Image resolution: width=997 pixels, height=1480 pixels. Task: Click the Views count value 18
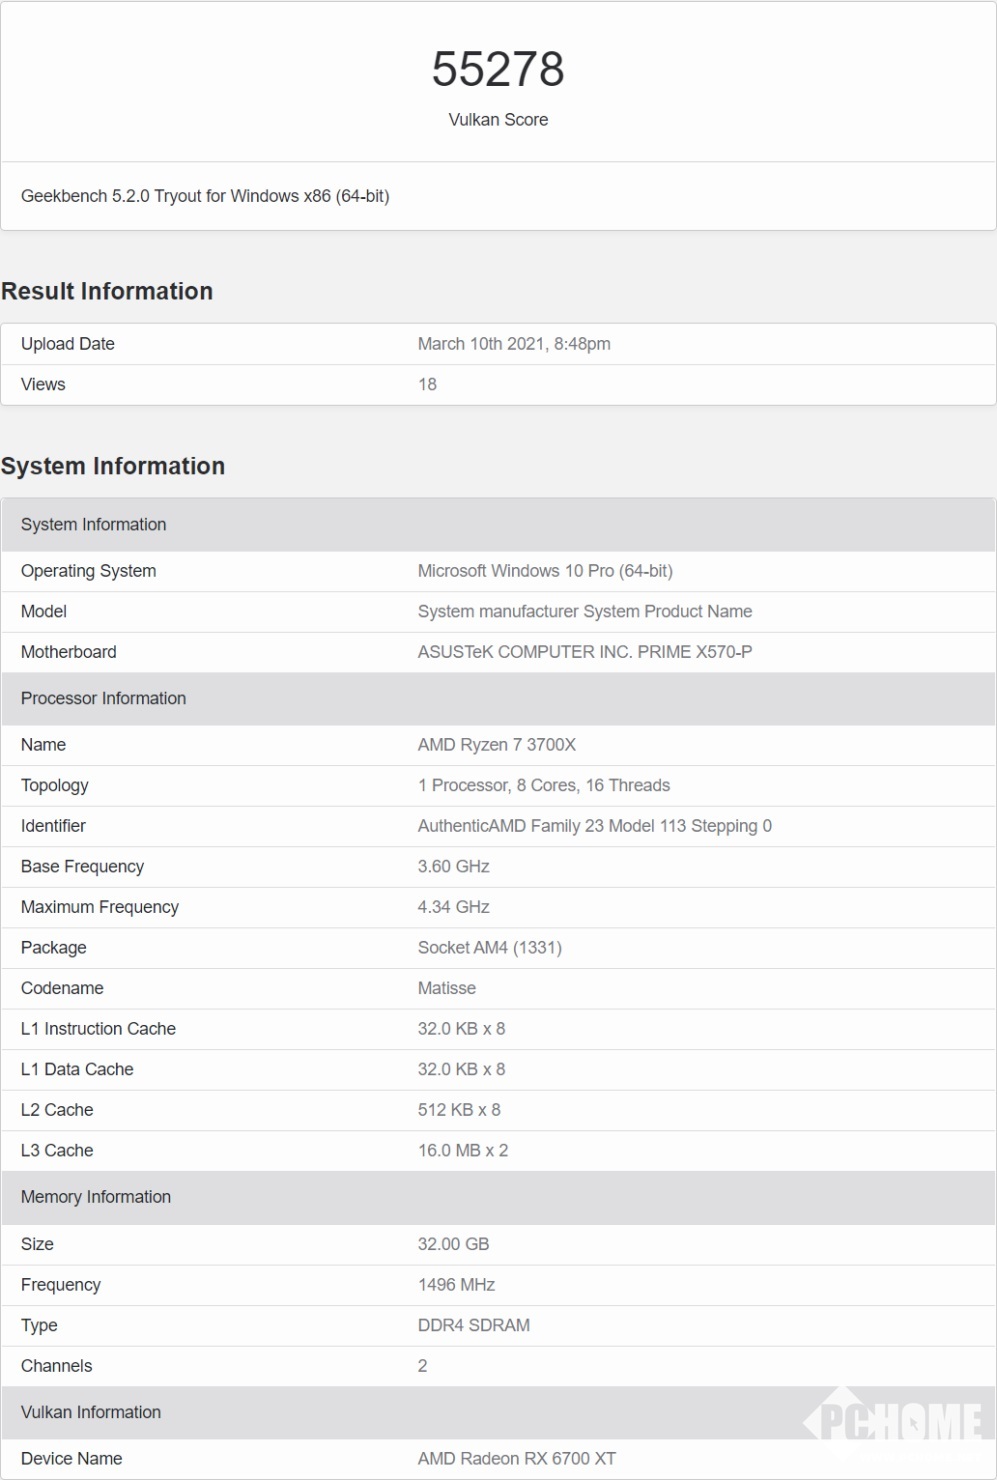427,384
